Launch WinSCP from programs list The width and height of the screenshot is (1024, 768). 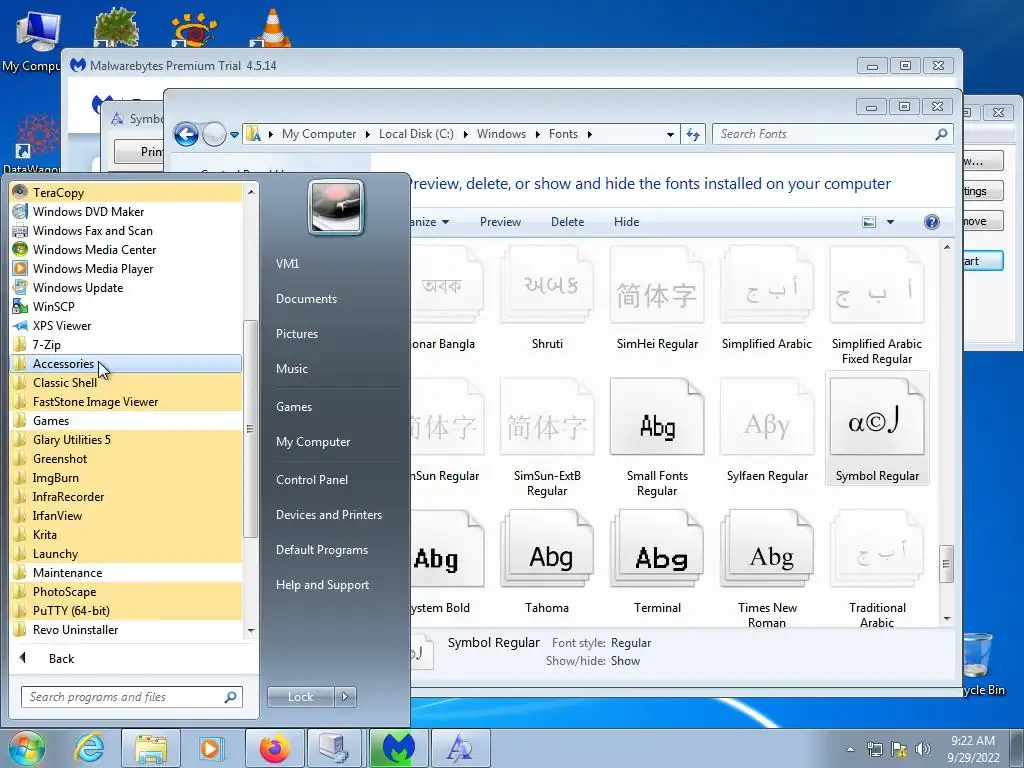126,306
